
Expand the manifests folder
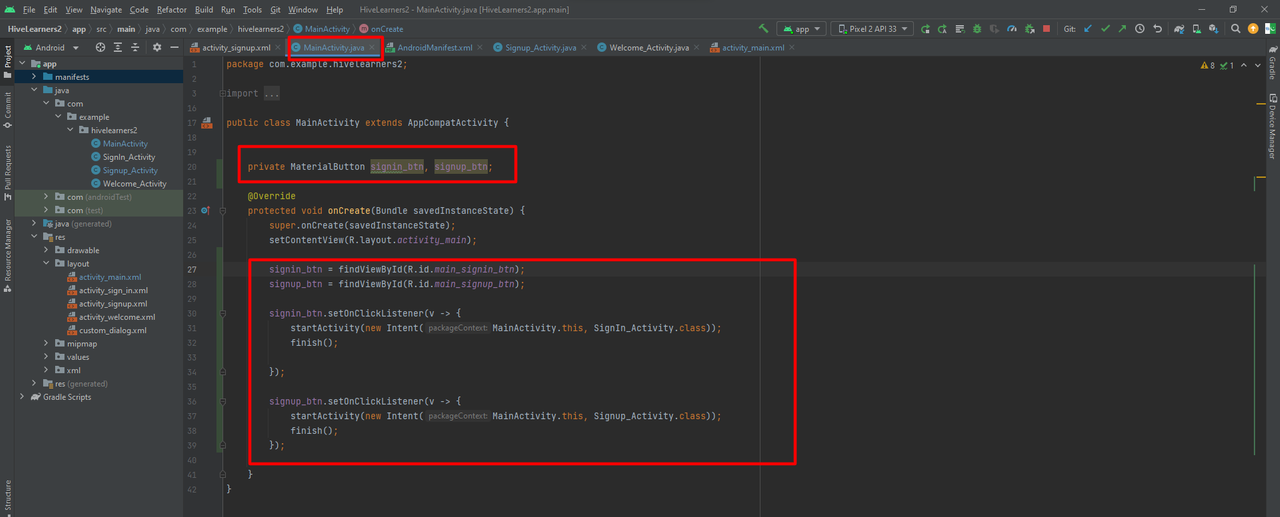pos(35,77)
